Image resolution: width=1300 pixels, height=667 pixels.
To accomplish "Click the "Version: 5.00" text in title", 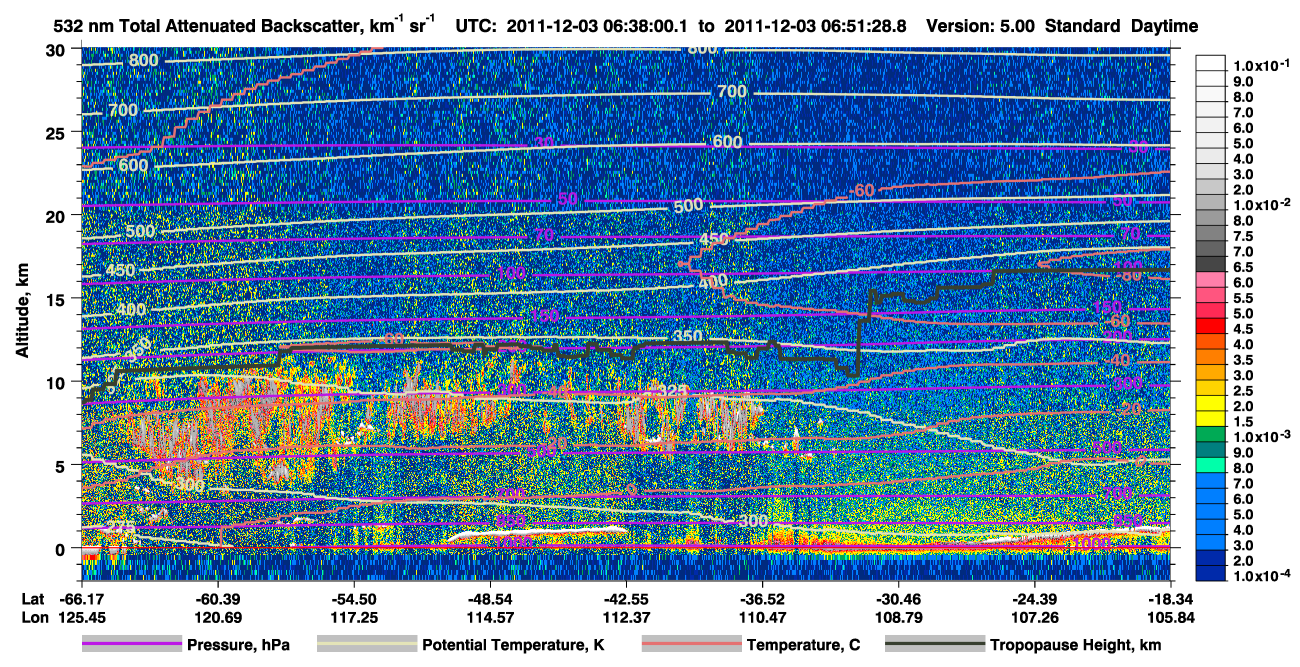I will 980,26.
